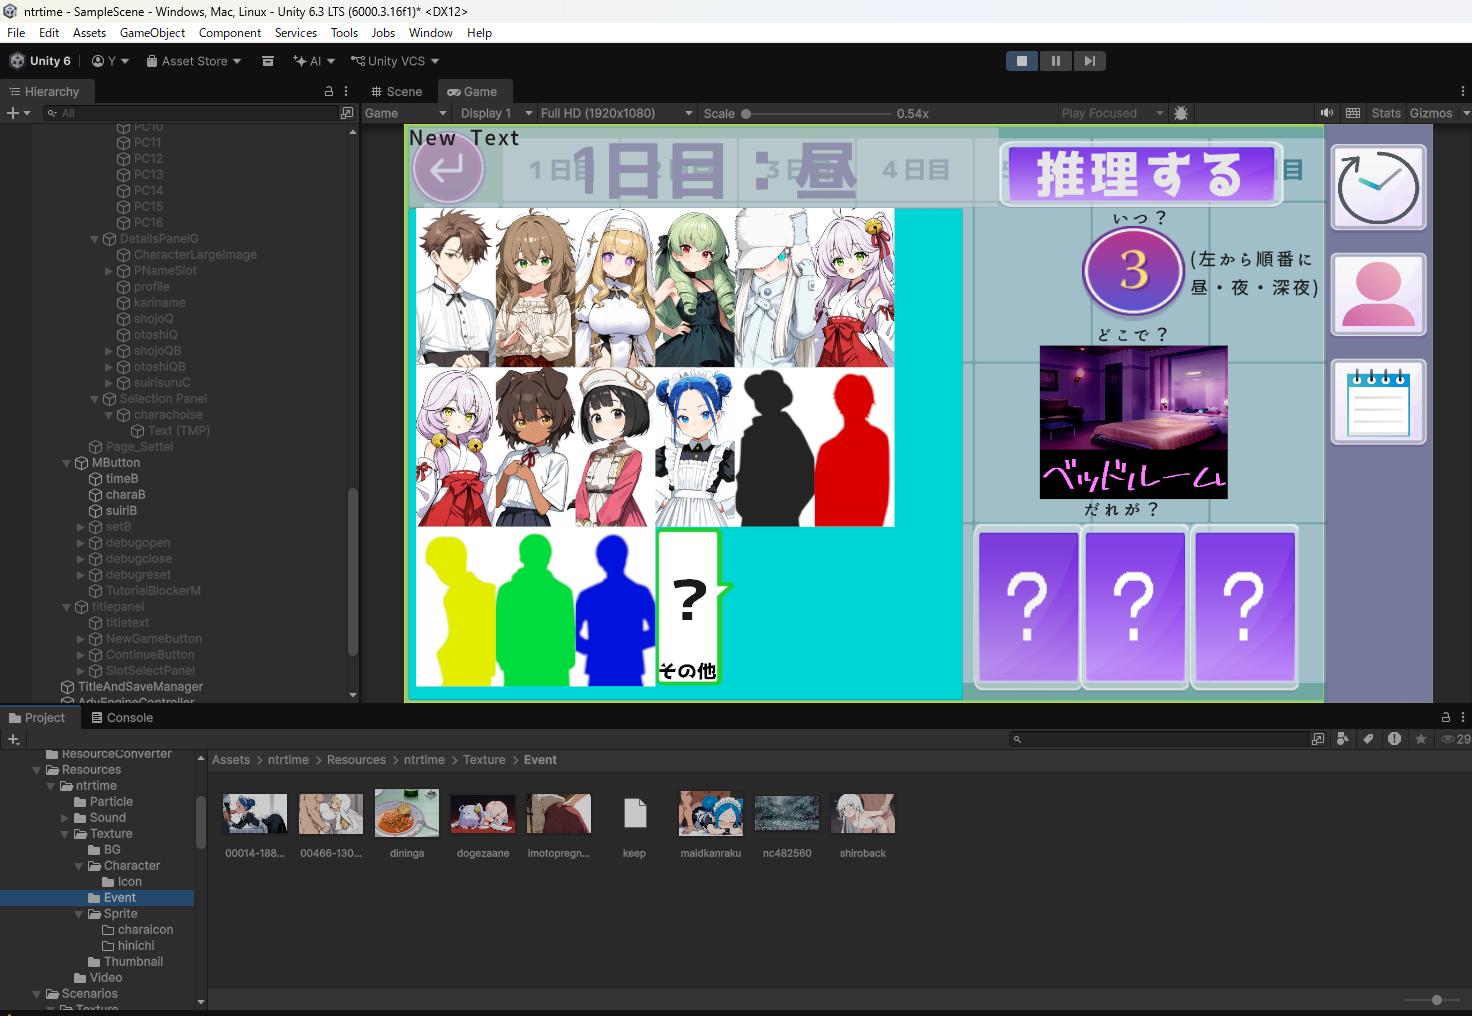Click the その他 question mark card

[690, 607]
